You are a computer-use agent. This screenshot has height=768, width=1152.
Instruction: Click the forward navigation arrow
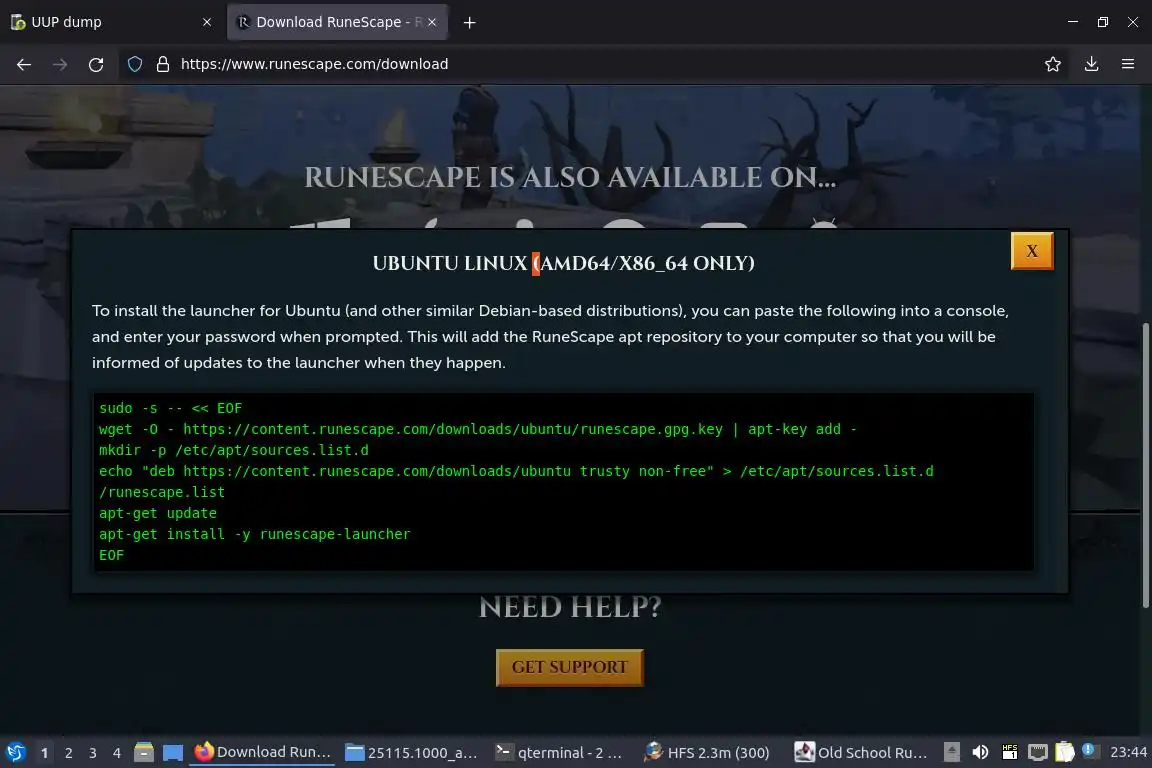point(60,65)
